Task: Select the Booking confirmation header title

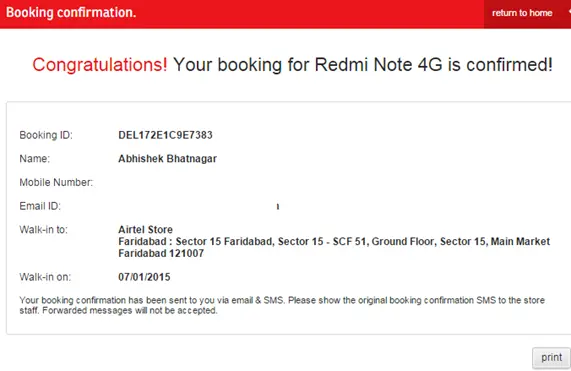Action: (x=71, y=12)
